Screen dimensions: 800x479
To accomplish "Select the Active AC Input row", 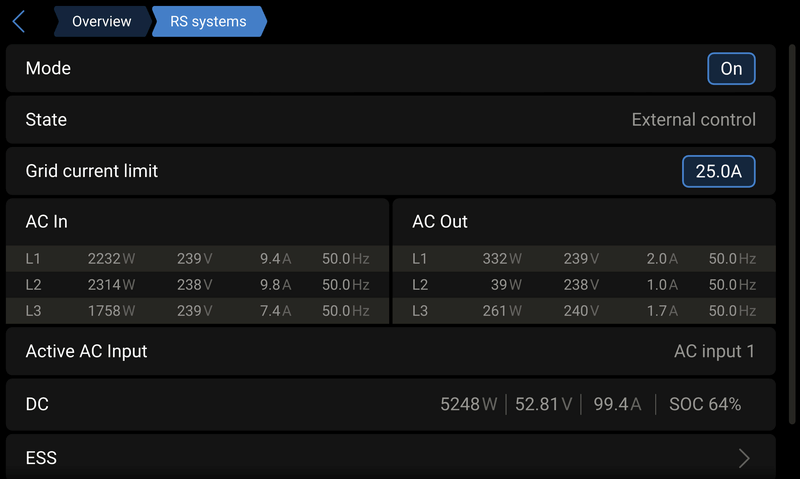I will coord(390,351).
